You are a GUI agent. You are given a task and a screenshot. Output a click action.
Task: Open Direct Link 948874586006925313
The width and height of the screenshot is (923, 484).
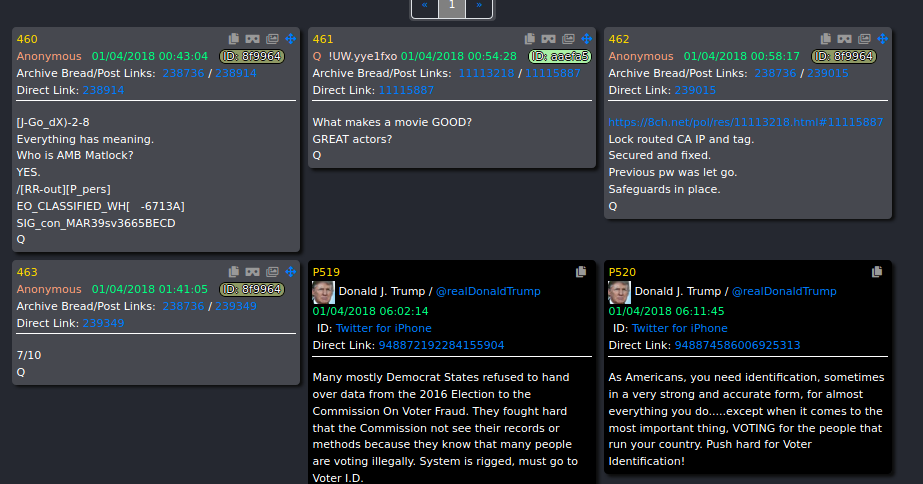(738, 345)
